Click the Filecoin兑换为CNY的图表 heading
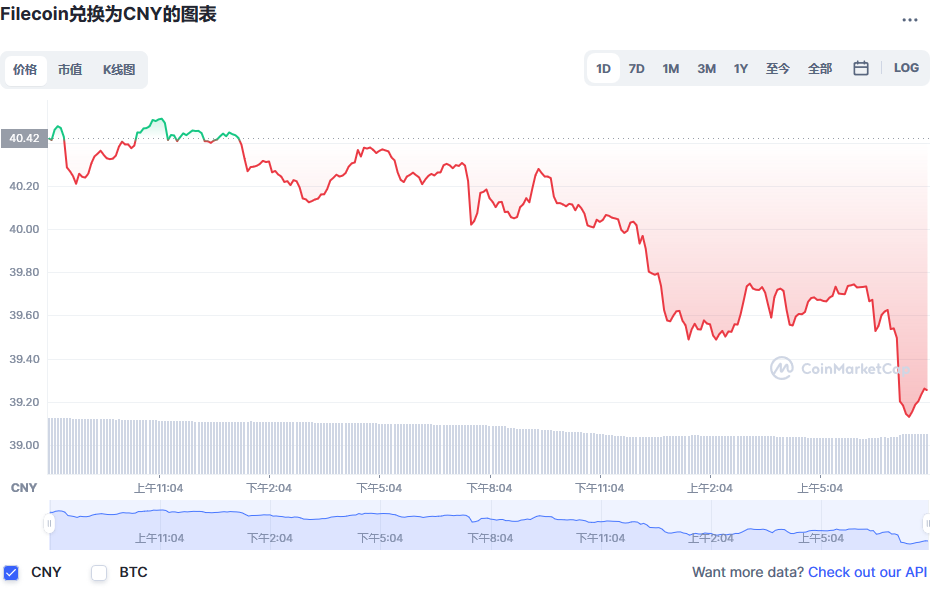 108,14
